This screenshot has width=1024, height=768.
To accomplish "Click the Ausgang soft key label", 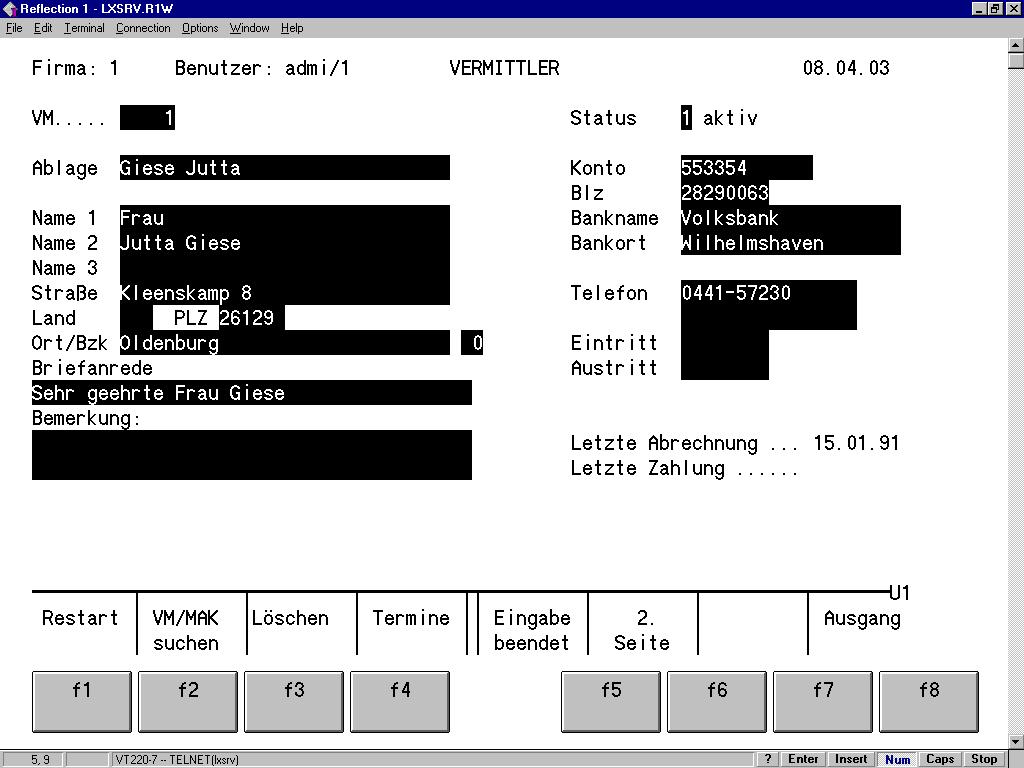I will coord(862,618).
